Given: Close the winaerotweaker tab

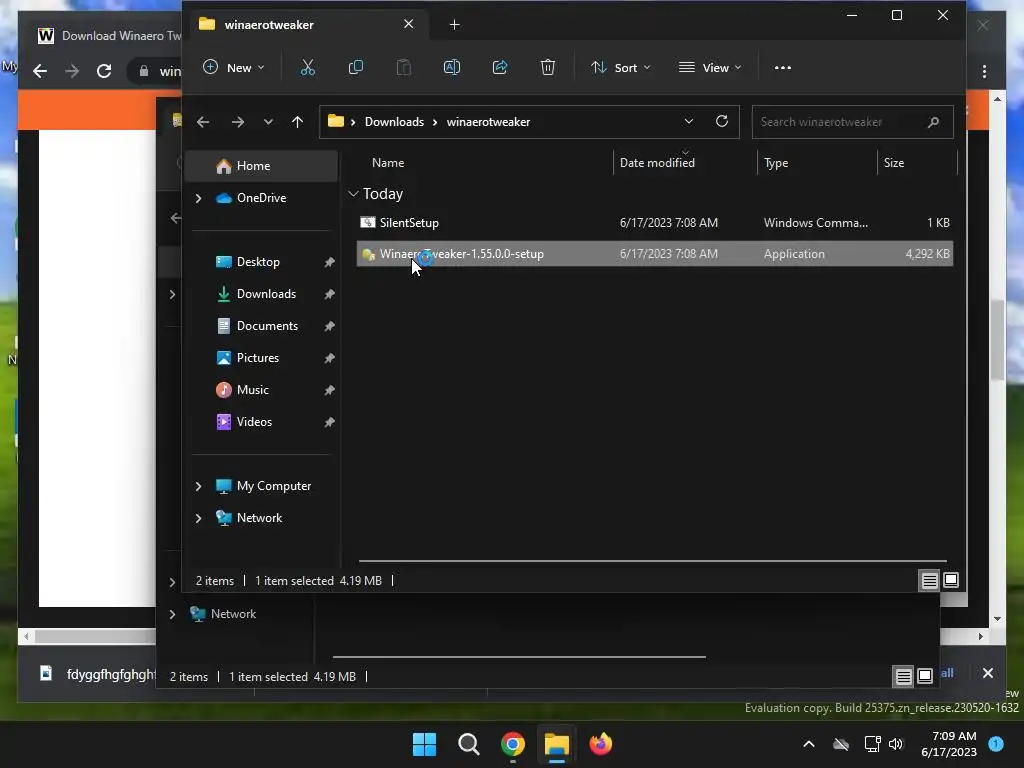Looking at the screenshot, I should point(409,24).
